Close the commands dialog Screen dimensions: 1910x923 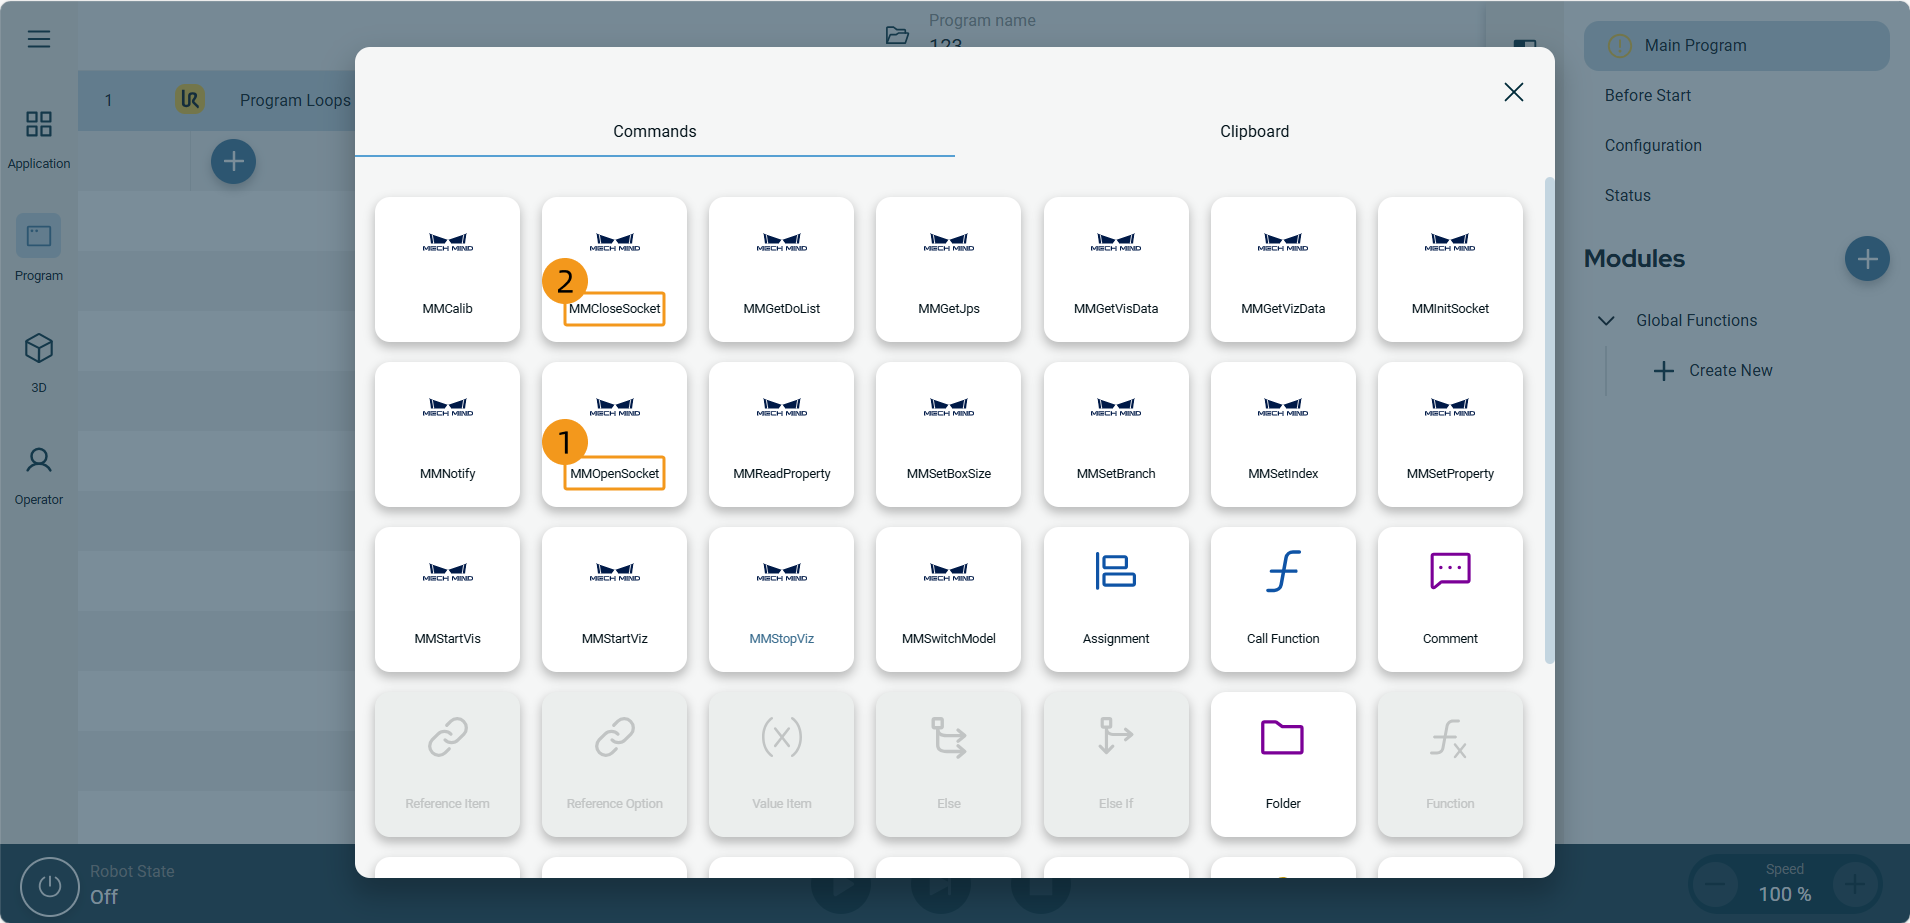point(1514,92)
